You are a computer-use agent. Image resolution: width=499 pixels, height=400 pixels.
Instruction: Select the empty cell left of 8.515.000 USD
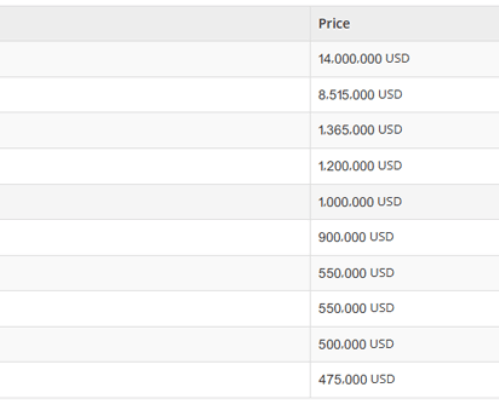(x=155, y=95)
